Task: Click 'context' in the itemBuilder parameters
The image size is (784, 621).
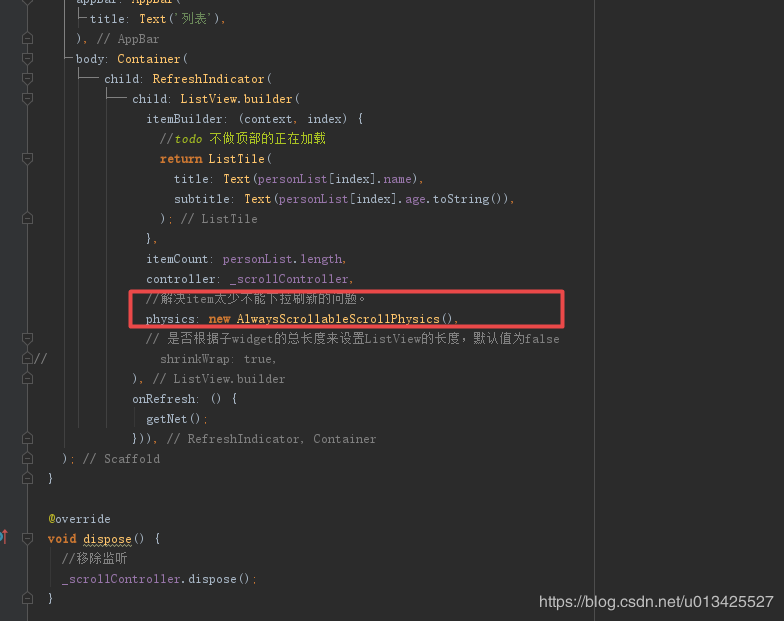Action: click(268, 119)
